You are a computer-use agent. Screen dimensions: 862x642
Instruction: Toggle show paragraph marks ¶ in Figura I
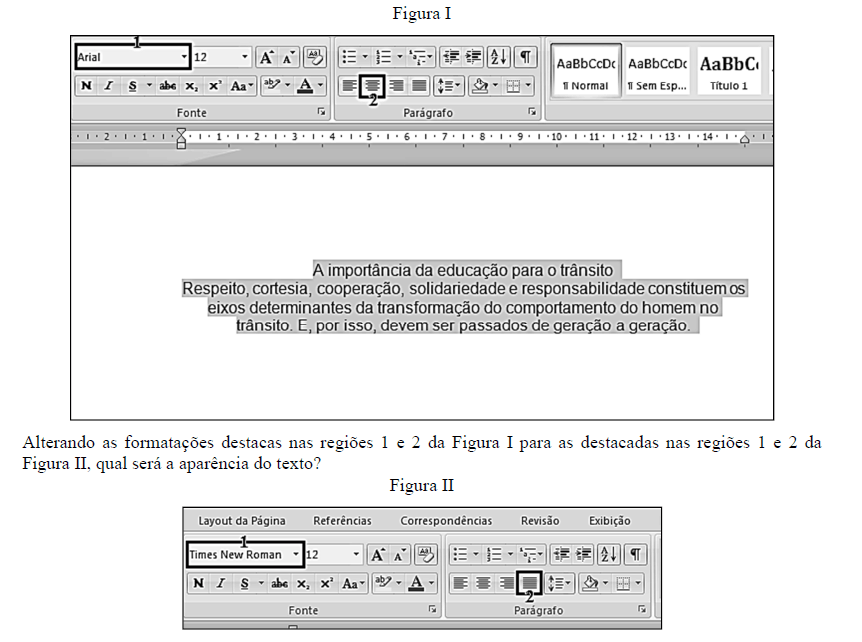(x=524, y=57)
